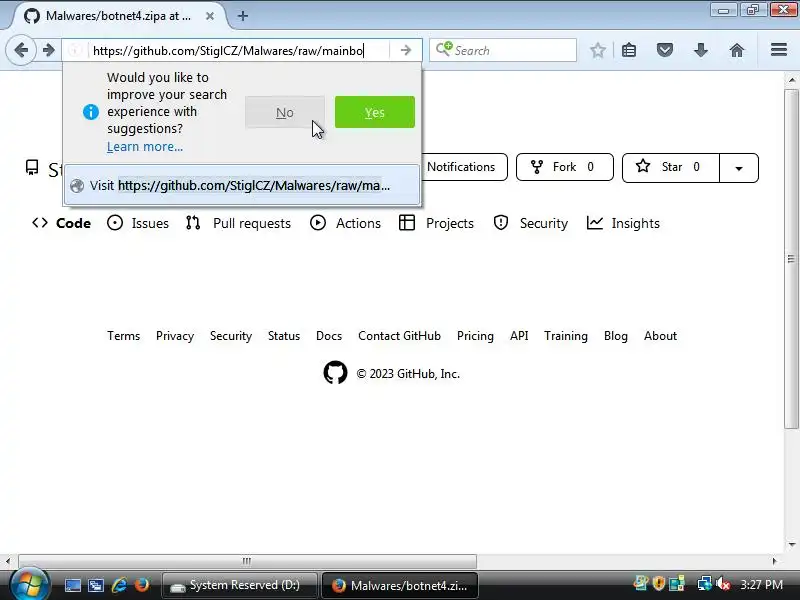Save page to Pocket icon
The image size is (800, 600).
point(664,50)
